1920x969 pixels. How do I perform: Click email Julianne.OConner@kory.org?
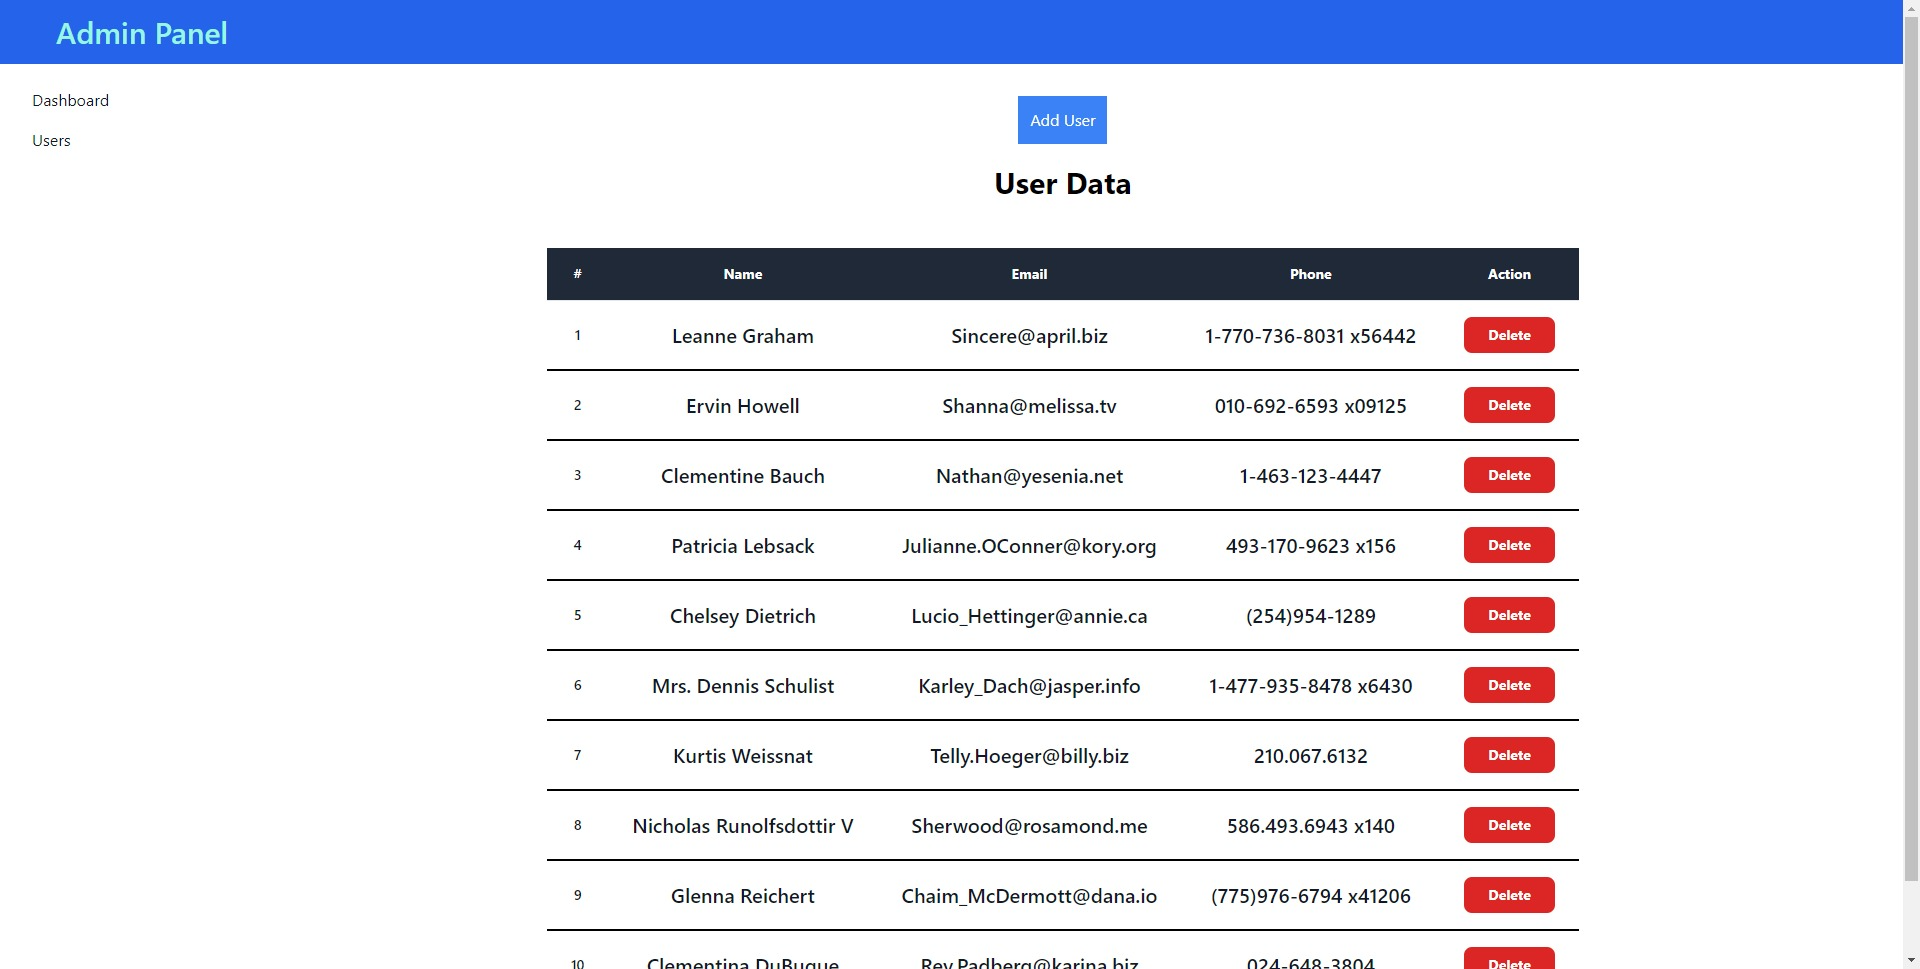tap(1029, 546)
